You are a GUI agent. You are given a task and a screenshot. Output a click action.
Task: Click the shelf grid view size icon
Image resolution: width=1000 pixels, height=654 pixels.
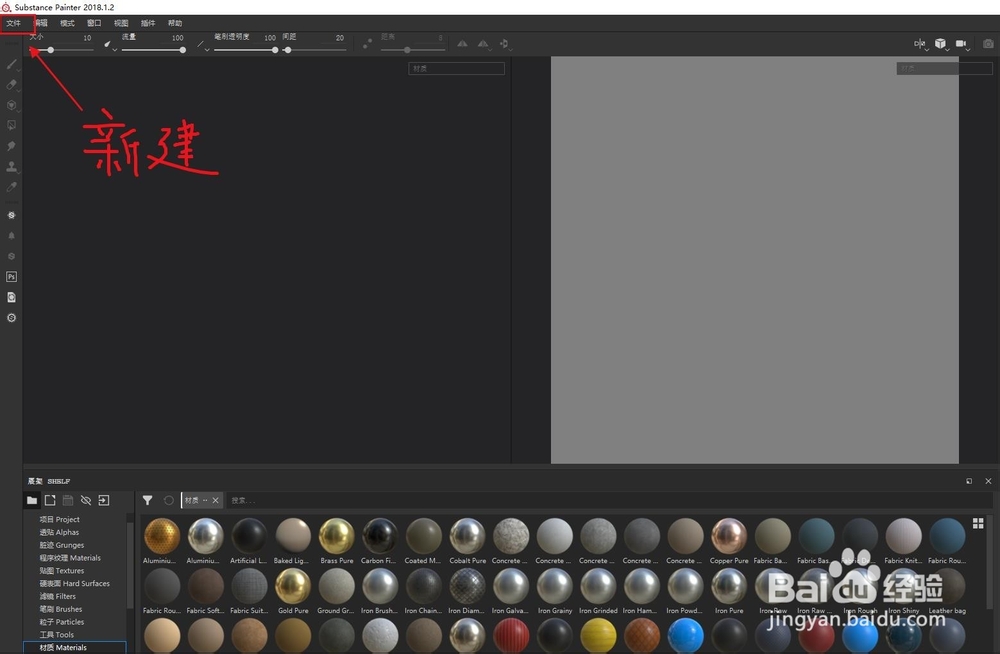[x=978, y=523]
